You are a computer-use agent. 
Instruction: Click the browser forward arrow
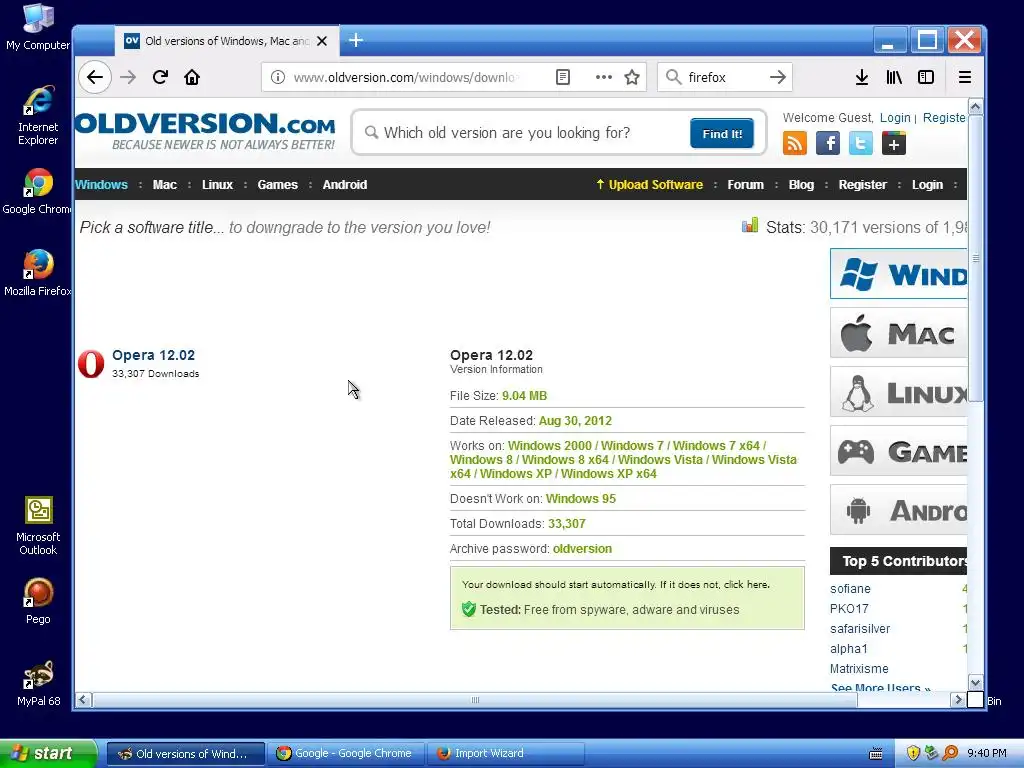click(x=128, y=77)
